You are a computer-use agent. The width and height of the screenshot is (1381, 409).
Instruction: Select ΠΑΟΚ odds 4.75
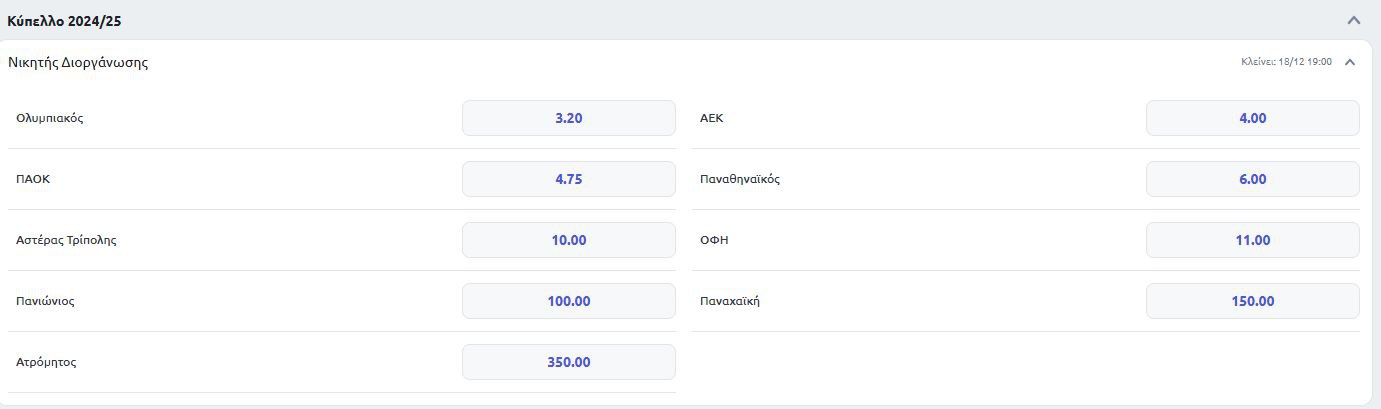(x=569, y=179)
